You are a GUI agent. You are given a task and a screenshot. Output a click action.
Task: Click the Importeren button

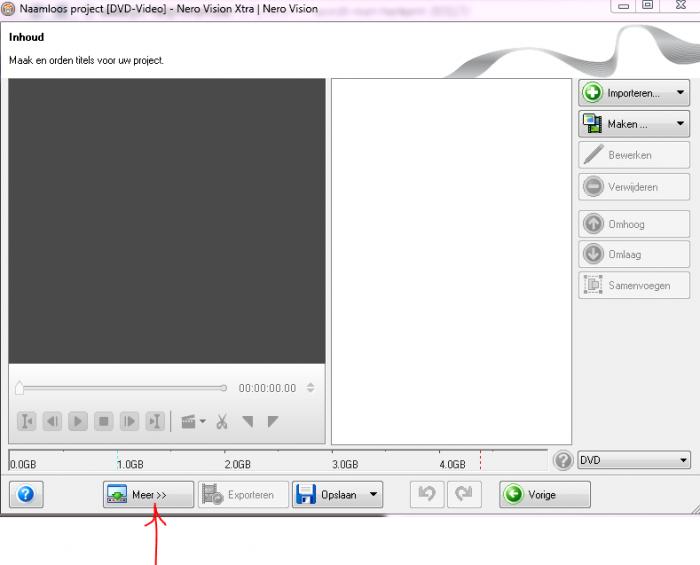click(x=633, y=93)
